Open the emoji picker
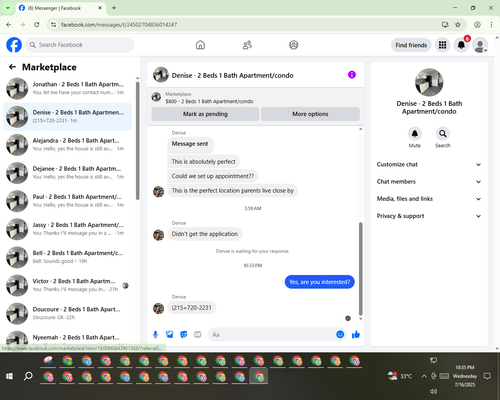This screenshot has width=500, height=400. [340, 334]
